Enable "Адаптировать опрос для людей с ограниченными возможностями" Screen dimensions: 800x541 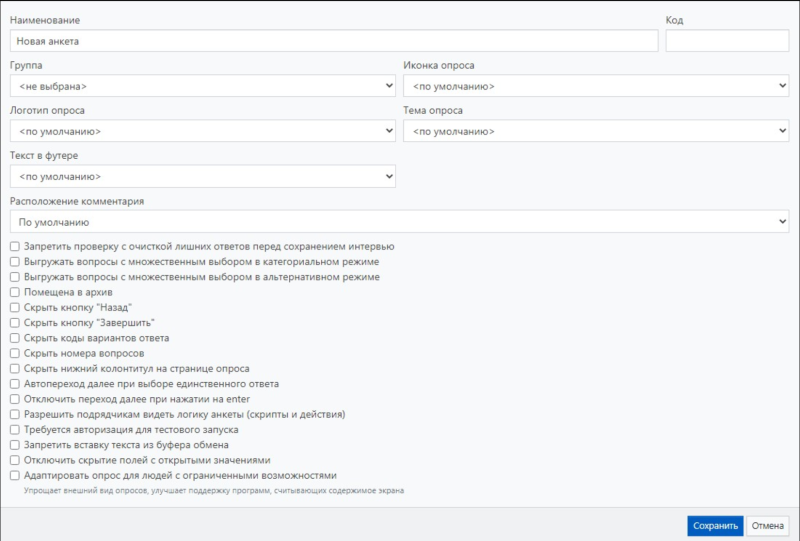coord(15,476)
